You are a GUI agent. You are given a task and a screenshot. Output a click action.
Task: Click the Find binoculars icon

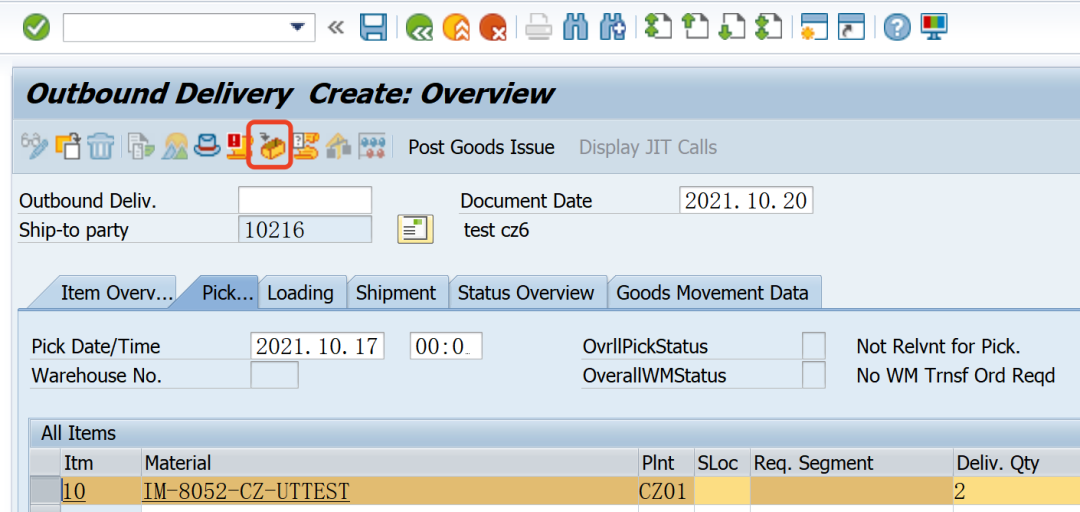[x=574, y=28]
